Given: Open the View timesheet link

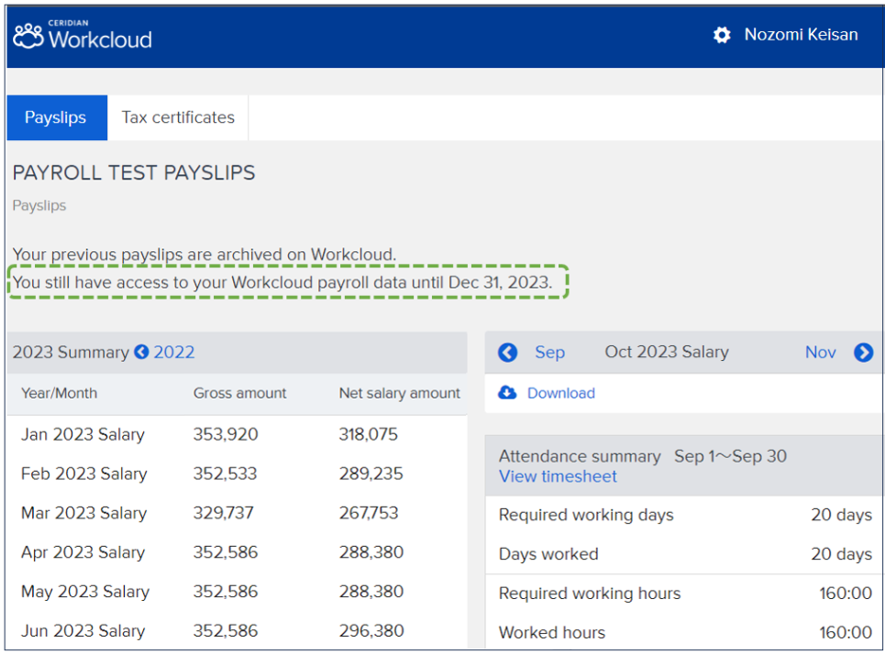Looking at the screenshot, I should (x=558, y=476).
